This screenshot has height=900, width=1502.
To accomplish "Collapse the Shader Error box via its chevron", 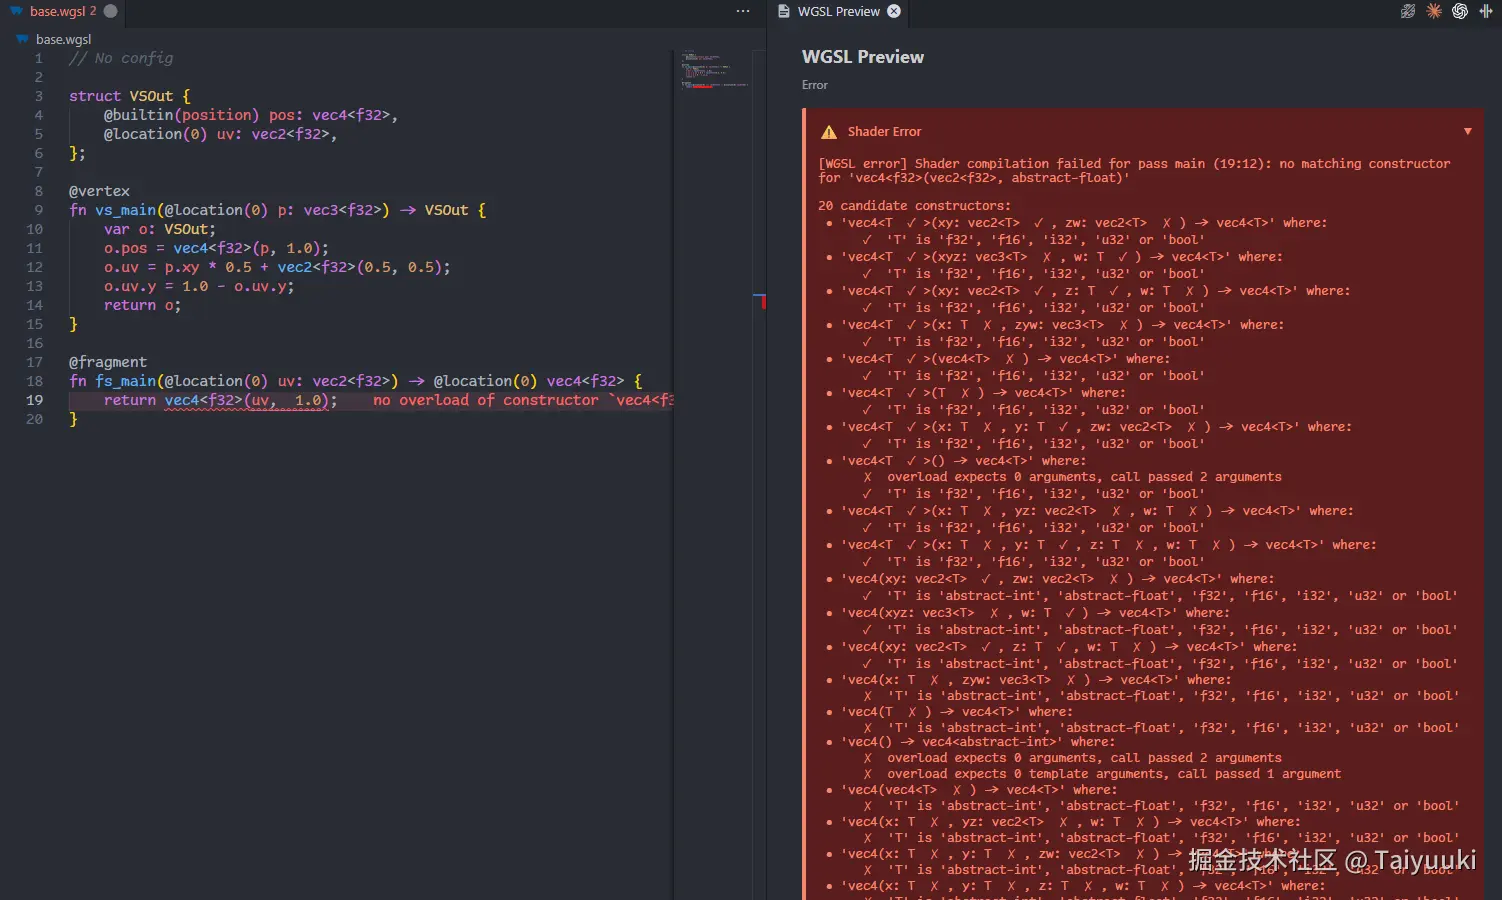I will click(1467, 131).
